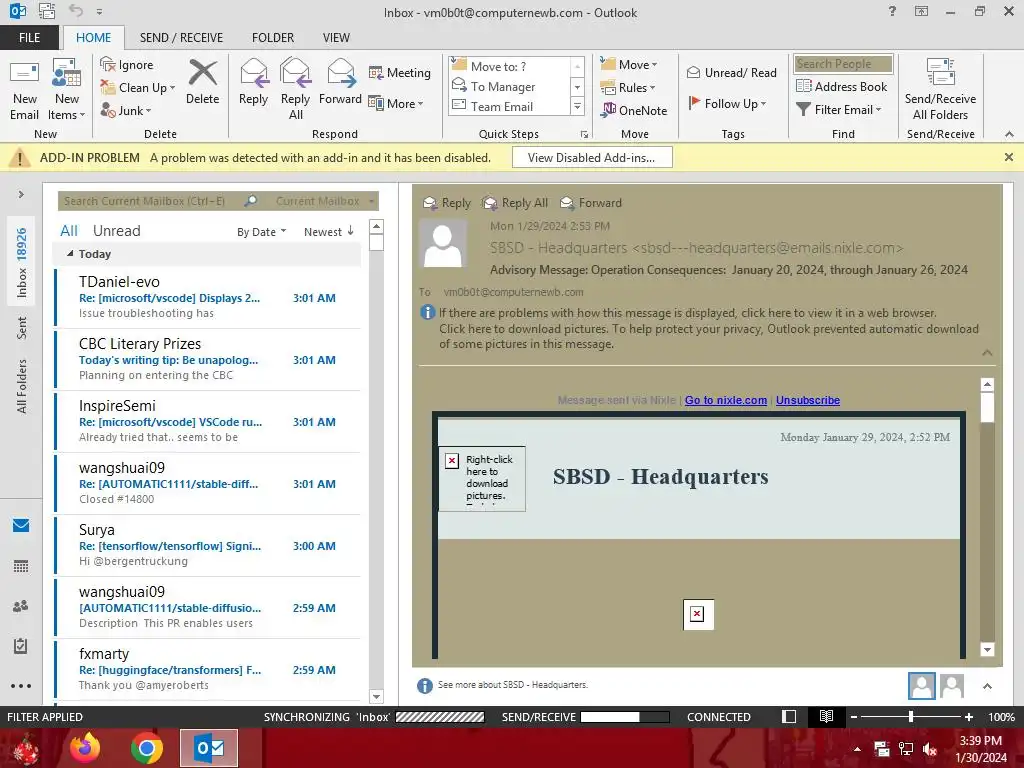Click the See more about SBSD info icon
This screenshot has width=1024, height=768.
[x=424, y=686]
